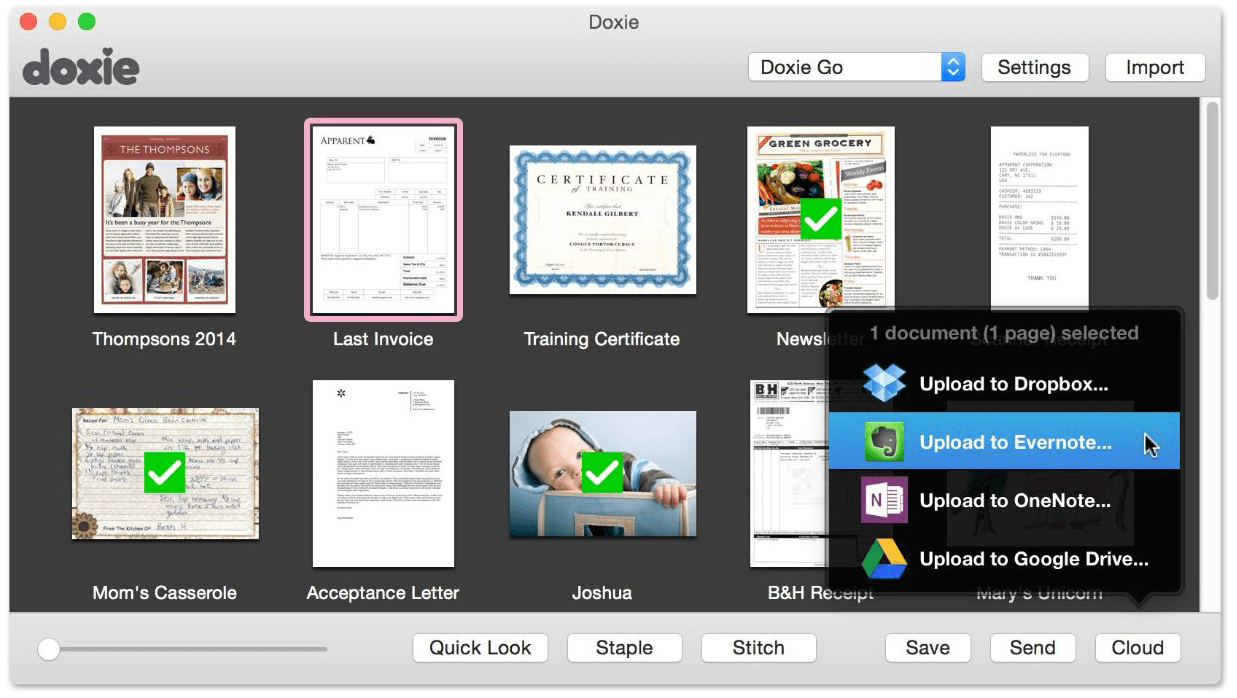Click the Evernote elephant icon
The width and height of the screenshot is (1237, 698).
tap(884, 442)
